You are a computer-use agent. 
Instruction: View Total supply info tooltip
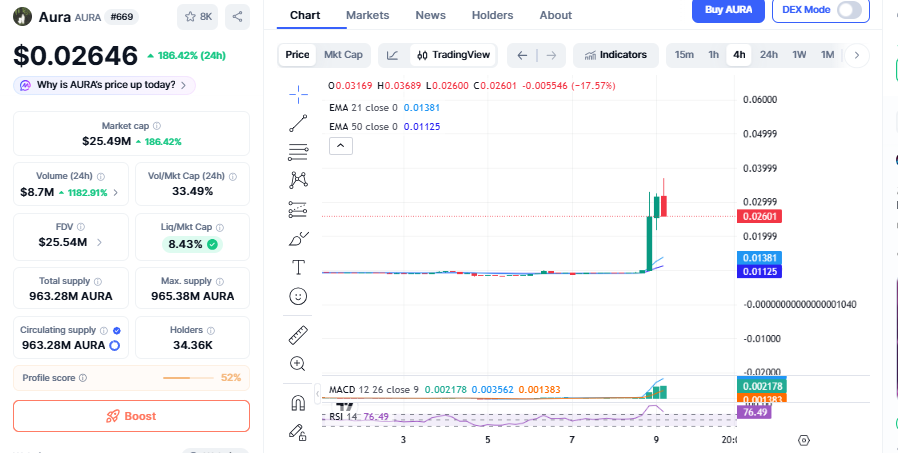(x=97, y=281)
